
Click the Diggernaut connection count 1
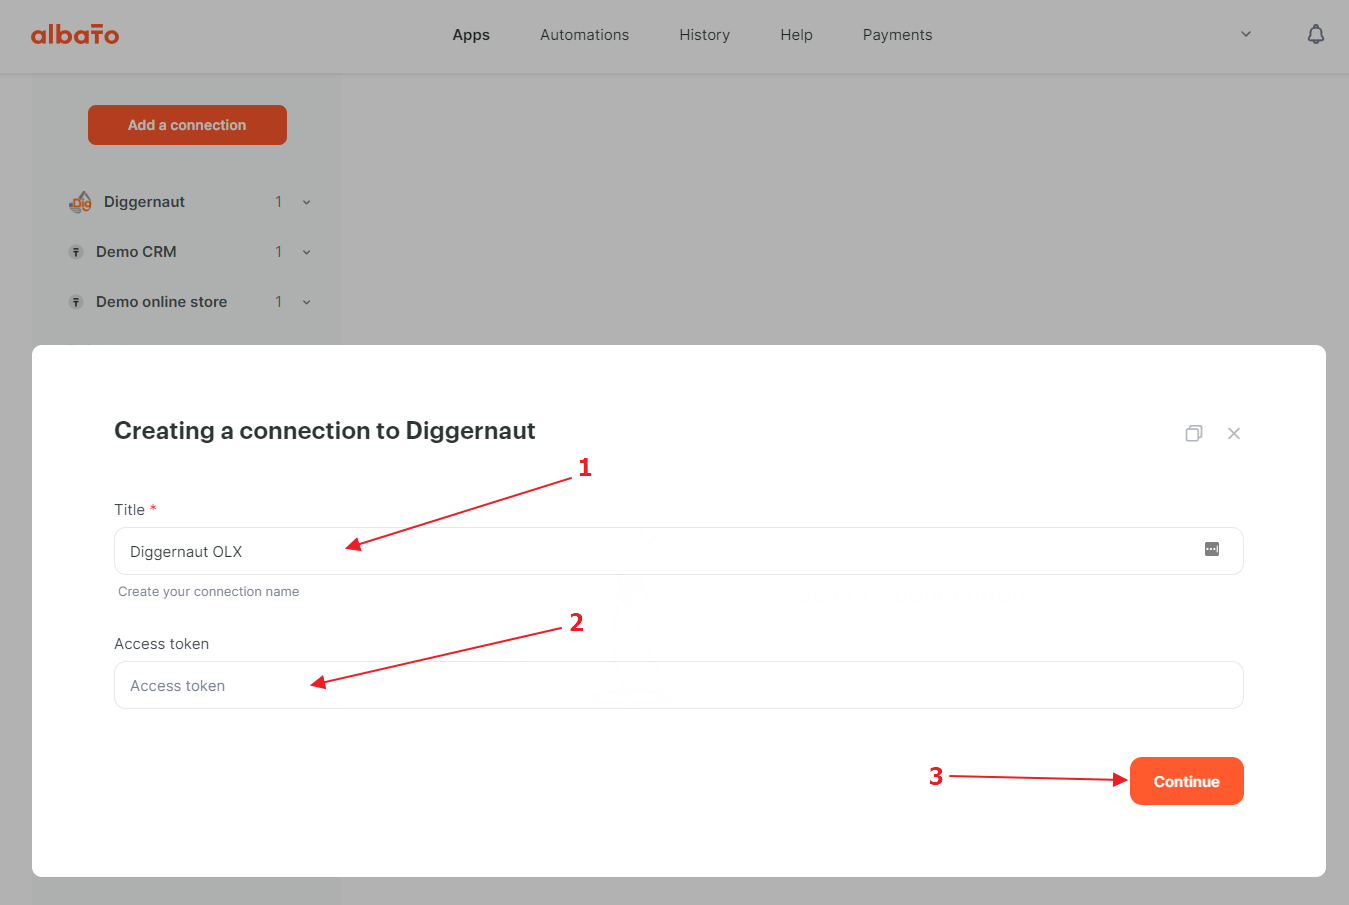278,202
